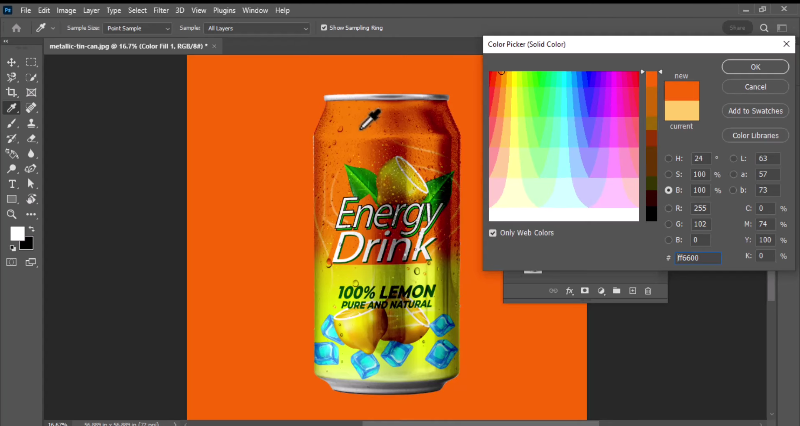Click the Delete layer trash icon
This screenshot has width=800, height=426.
648,290
